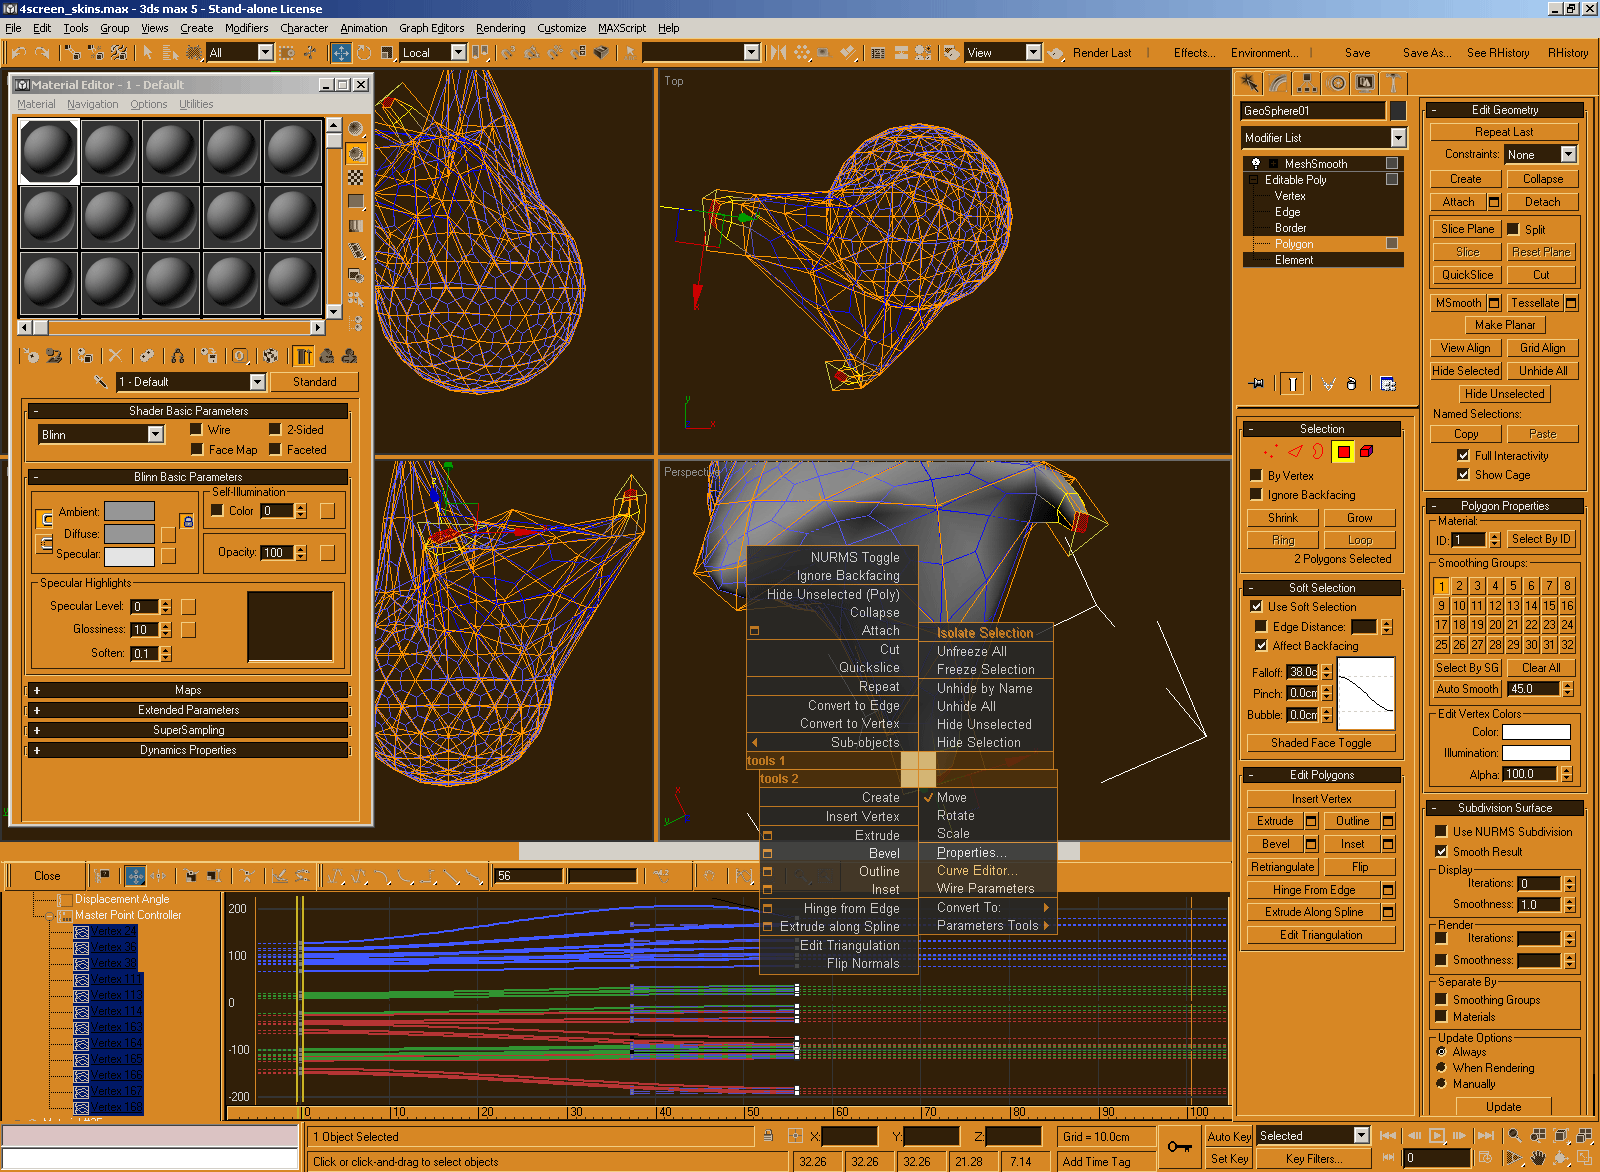Select the Manually update radio option

tap(1441, 1083)
